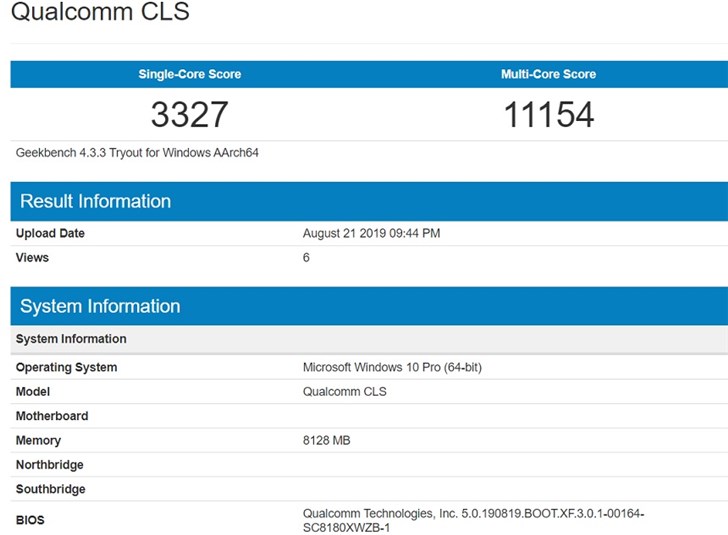Image resolution: width=728 pixels, height=535 pixels.
Task: Click the Geekbench 4.3.3 Tryout version text
Action: pyautogui.click(x=137, y=153)
